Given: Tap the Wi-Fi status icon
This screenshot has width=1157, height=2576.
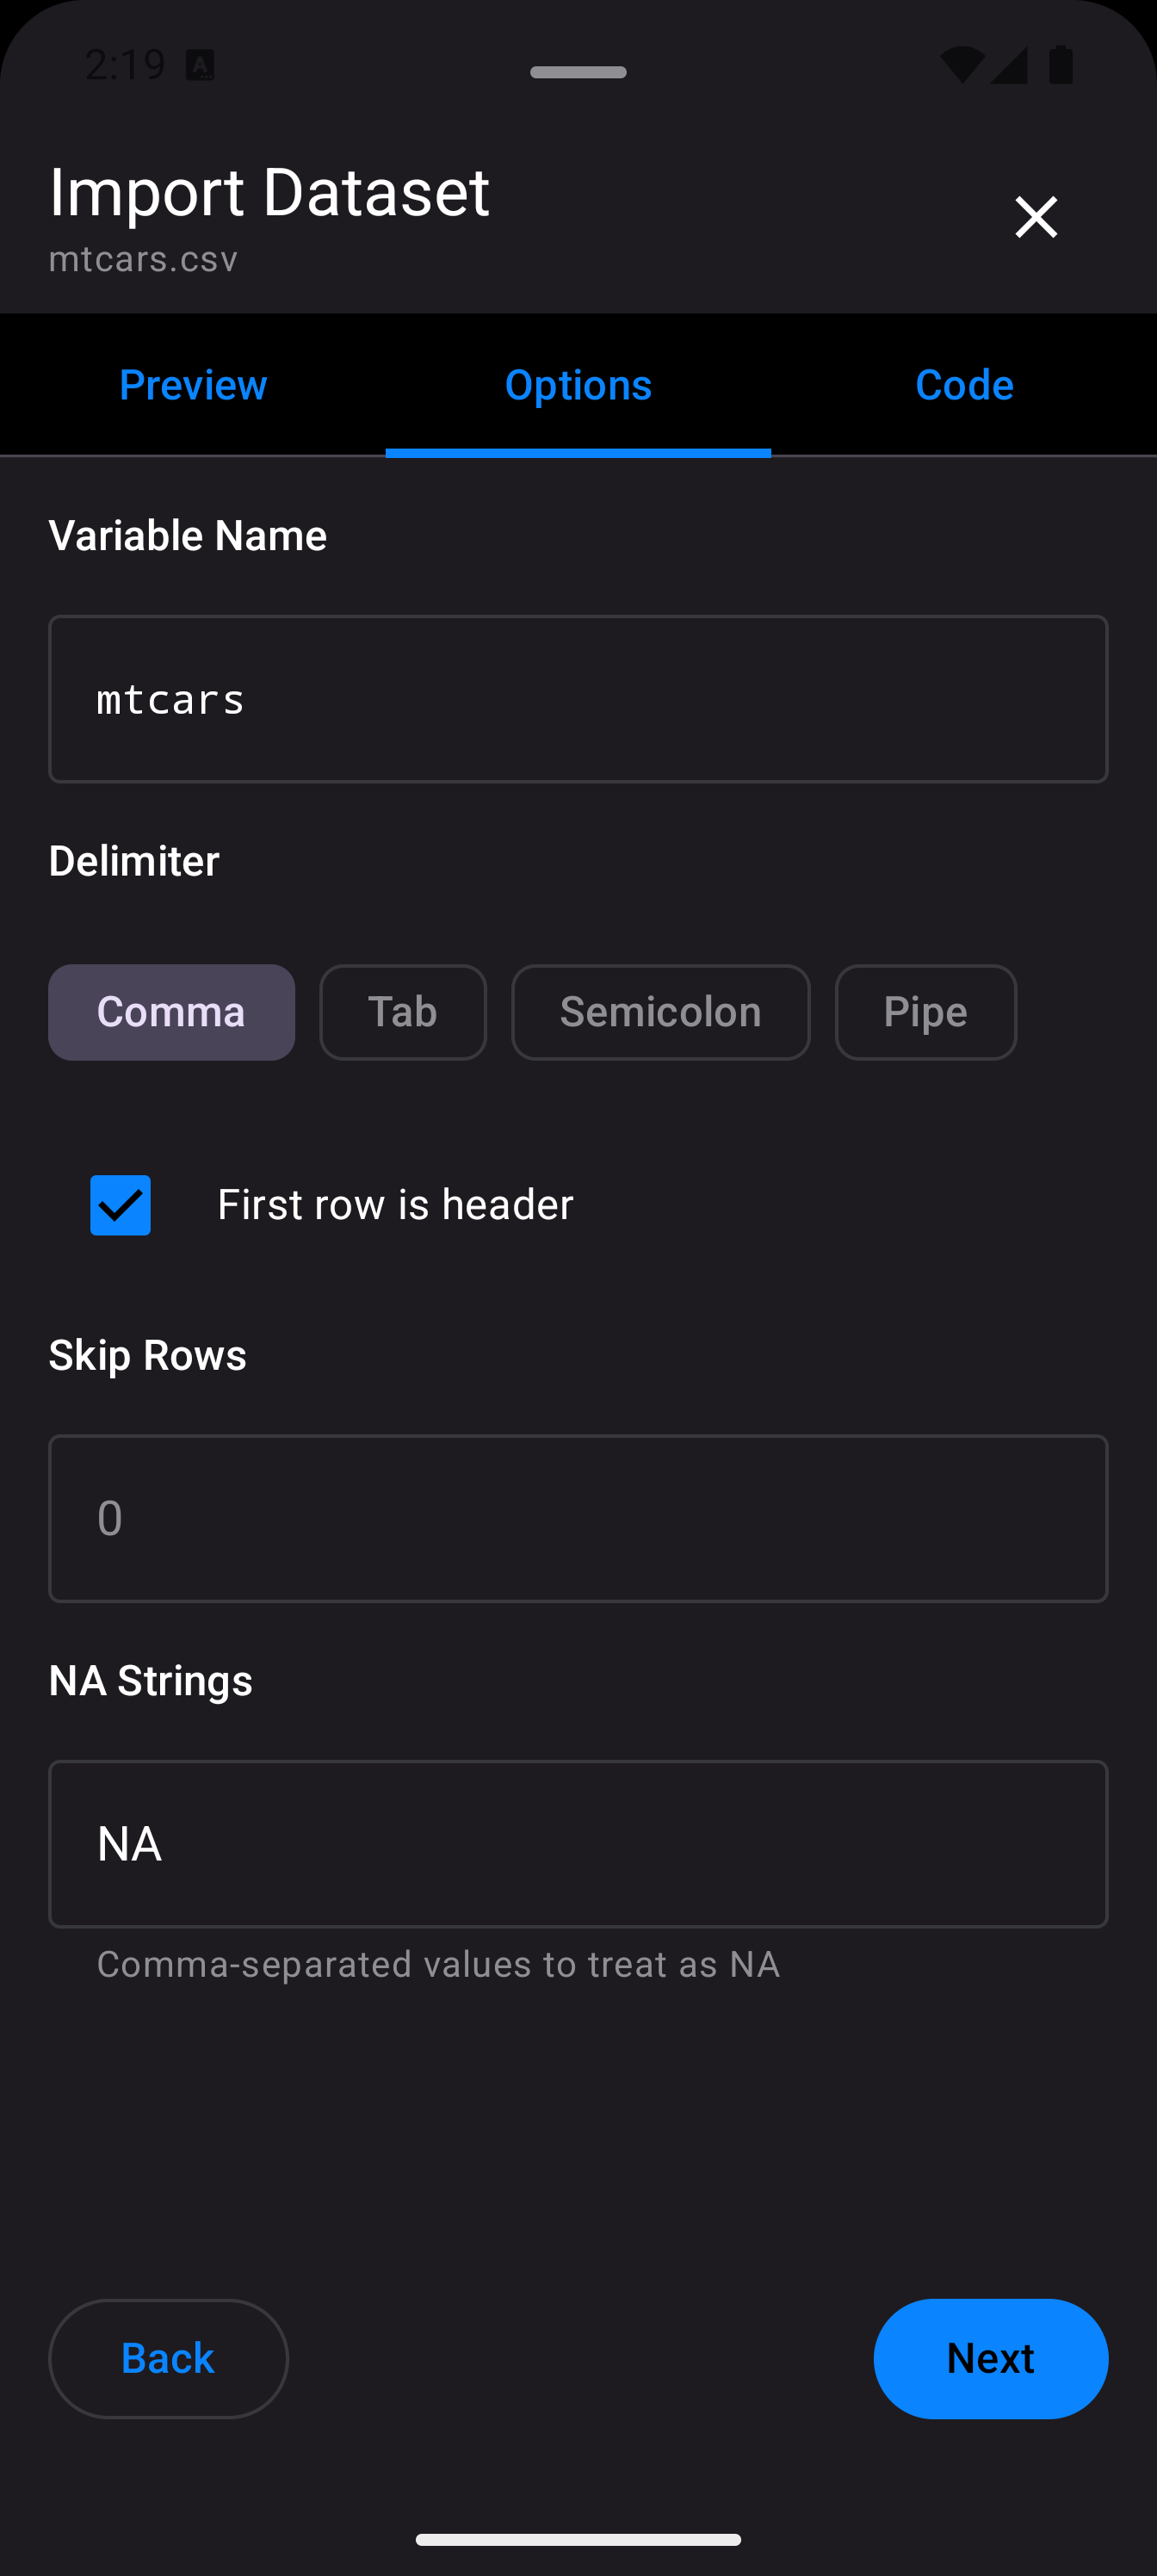Looking at the screenshot, I should pyautogui.click(x=961, y=65).
